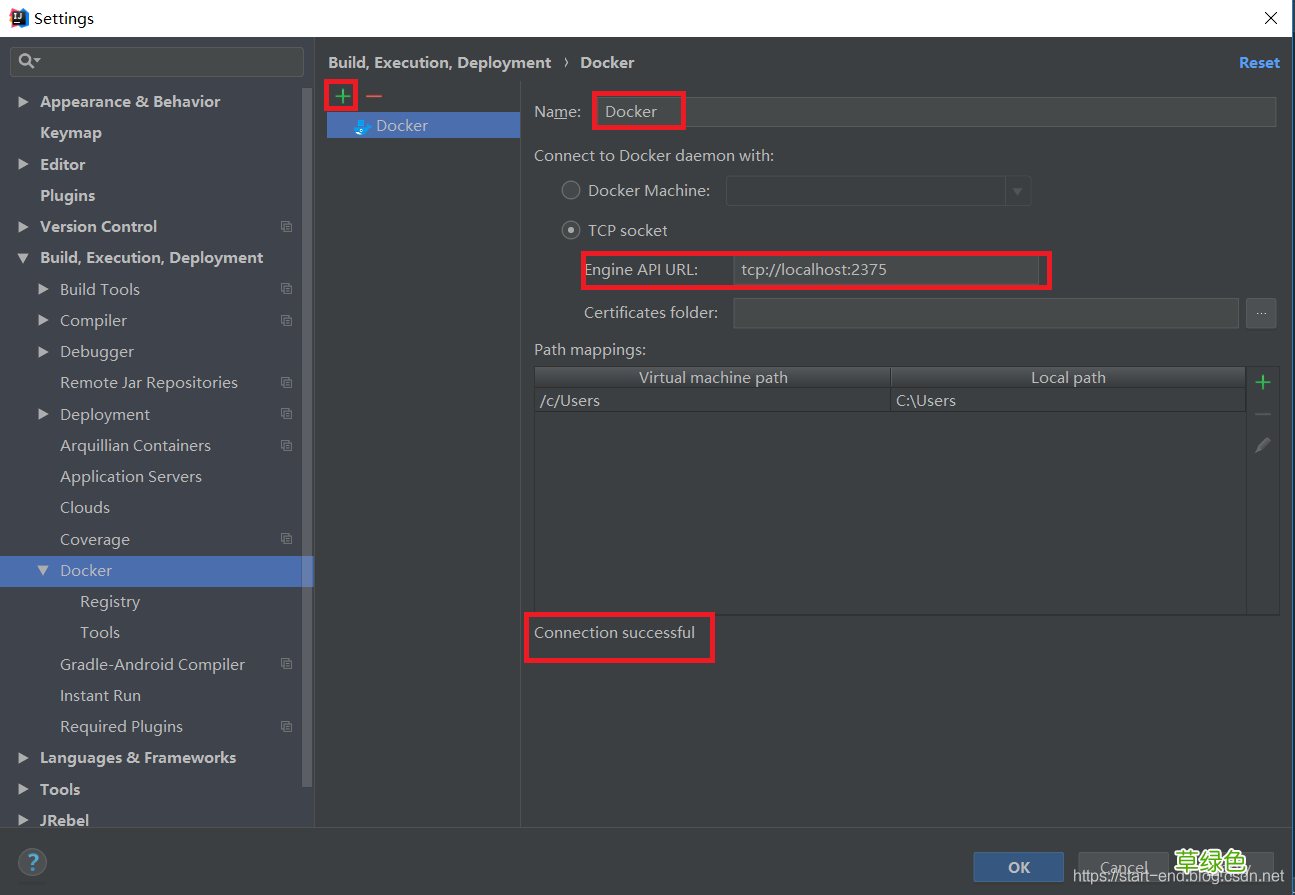This screenshot has width=1295, height=895.
Task: Remove the selected path mapping with minus
Action: tap(1263, 414)
